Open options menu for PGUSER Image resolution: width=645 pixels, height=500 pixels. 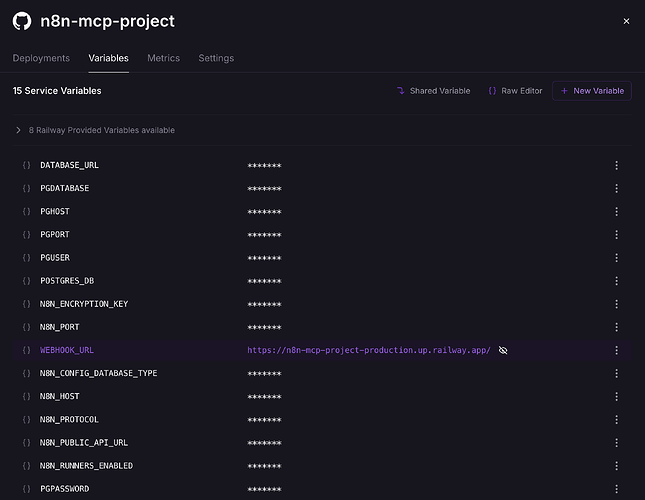[x=616, y=258]
